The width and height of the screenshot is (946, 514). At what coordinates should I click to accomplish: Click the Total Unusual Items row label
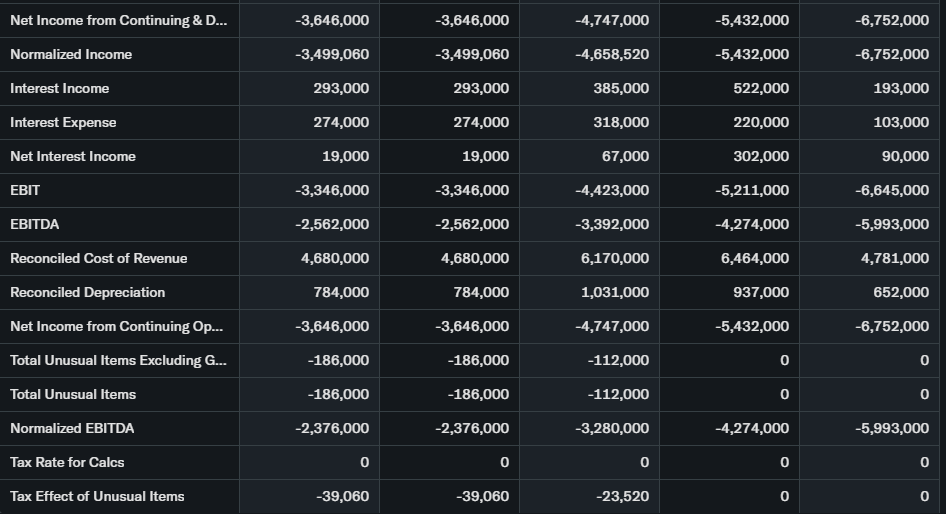(73, 394)
